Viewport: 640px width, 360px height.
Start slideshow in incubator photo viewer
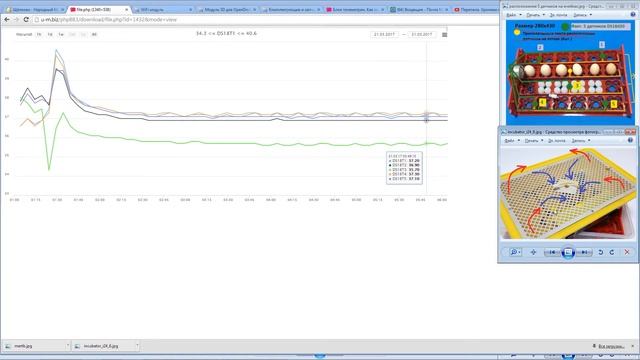pos(568,252)
